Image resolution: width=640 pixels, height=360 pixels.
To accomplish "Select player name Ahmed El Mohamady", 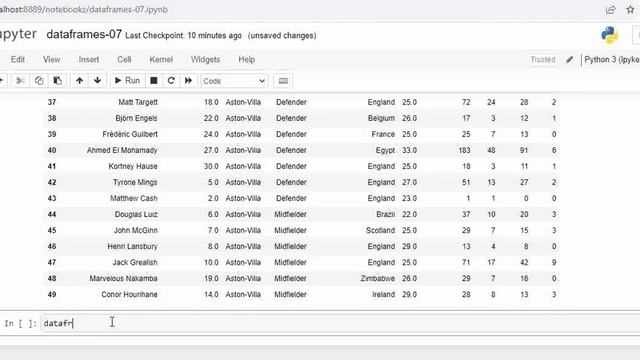I will click(x=122, y=150).
